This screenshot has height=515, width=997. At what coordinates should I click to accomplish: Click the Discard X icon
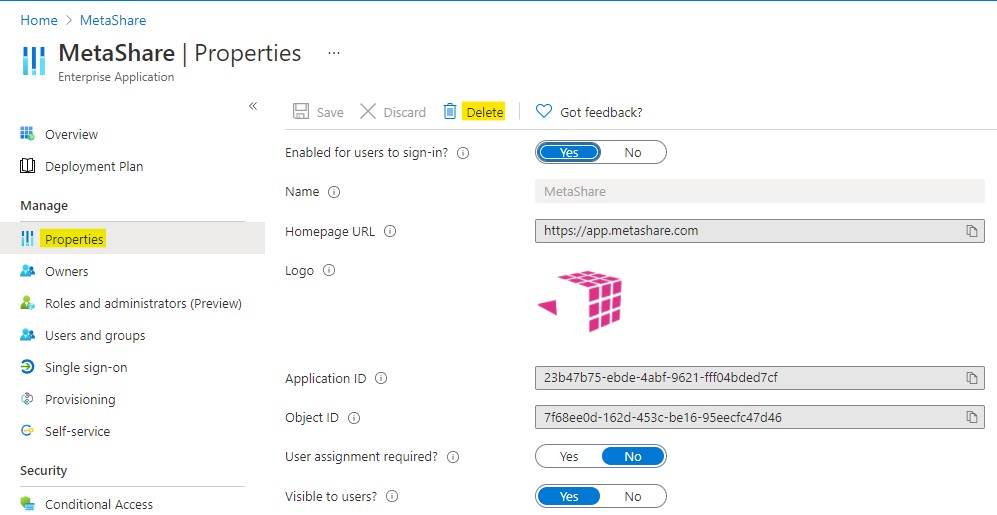tap(368, 111)
